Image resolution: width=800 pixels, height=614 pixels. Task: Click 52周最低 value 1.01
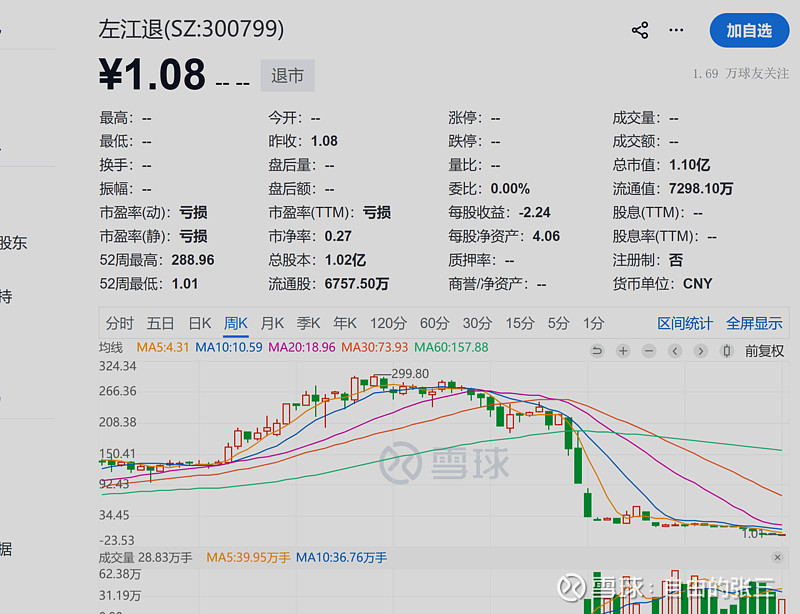pyautogui.click(x=185, y=284)
